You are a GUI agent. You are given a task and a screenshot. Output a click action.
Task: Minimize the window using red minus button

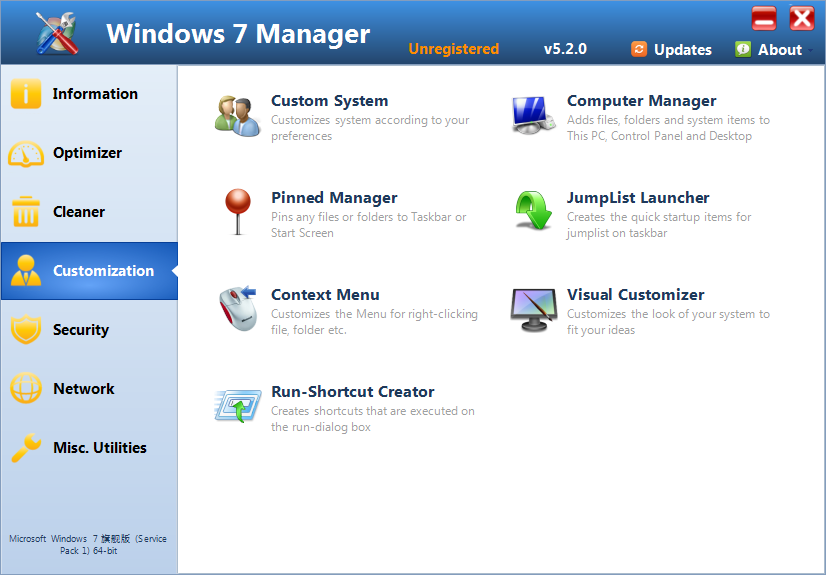point(764,18)
